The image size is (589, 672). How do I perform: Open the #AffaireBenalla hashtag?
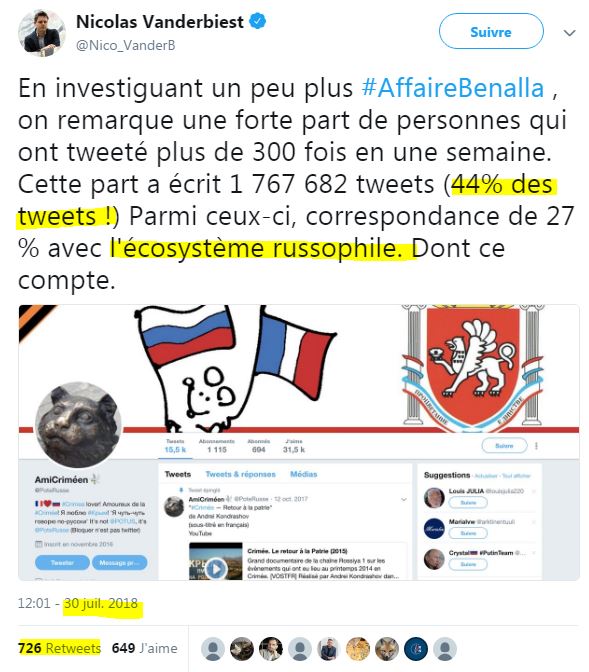[x=453, y=88]
